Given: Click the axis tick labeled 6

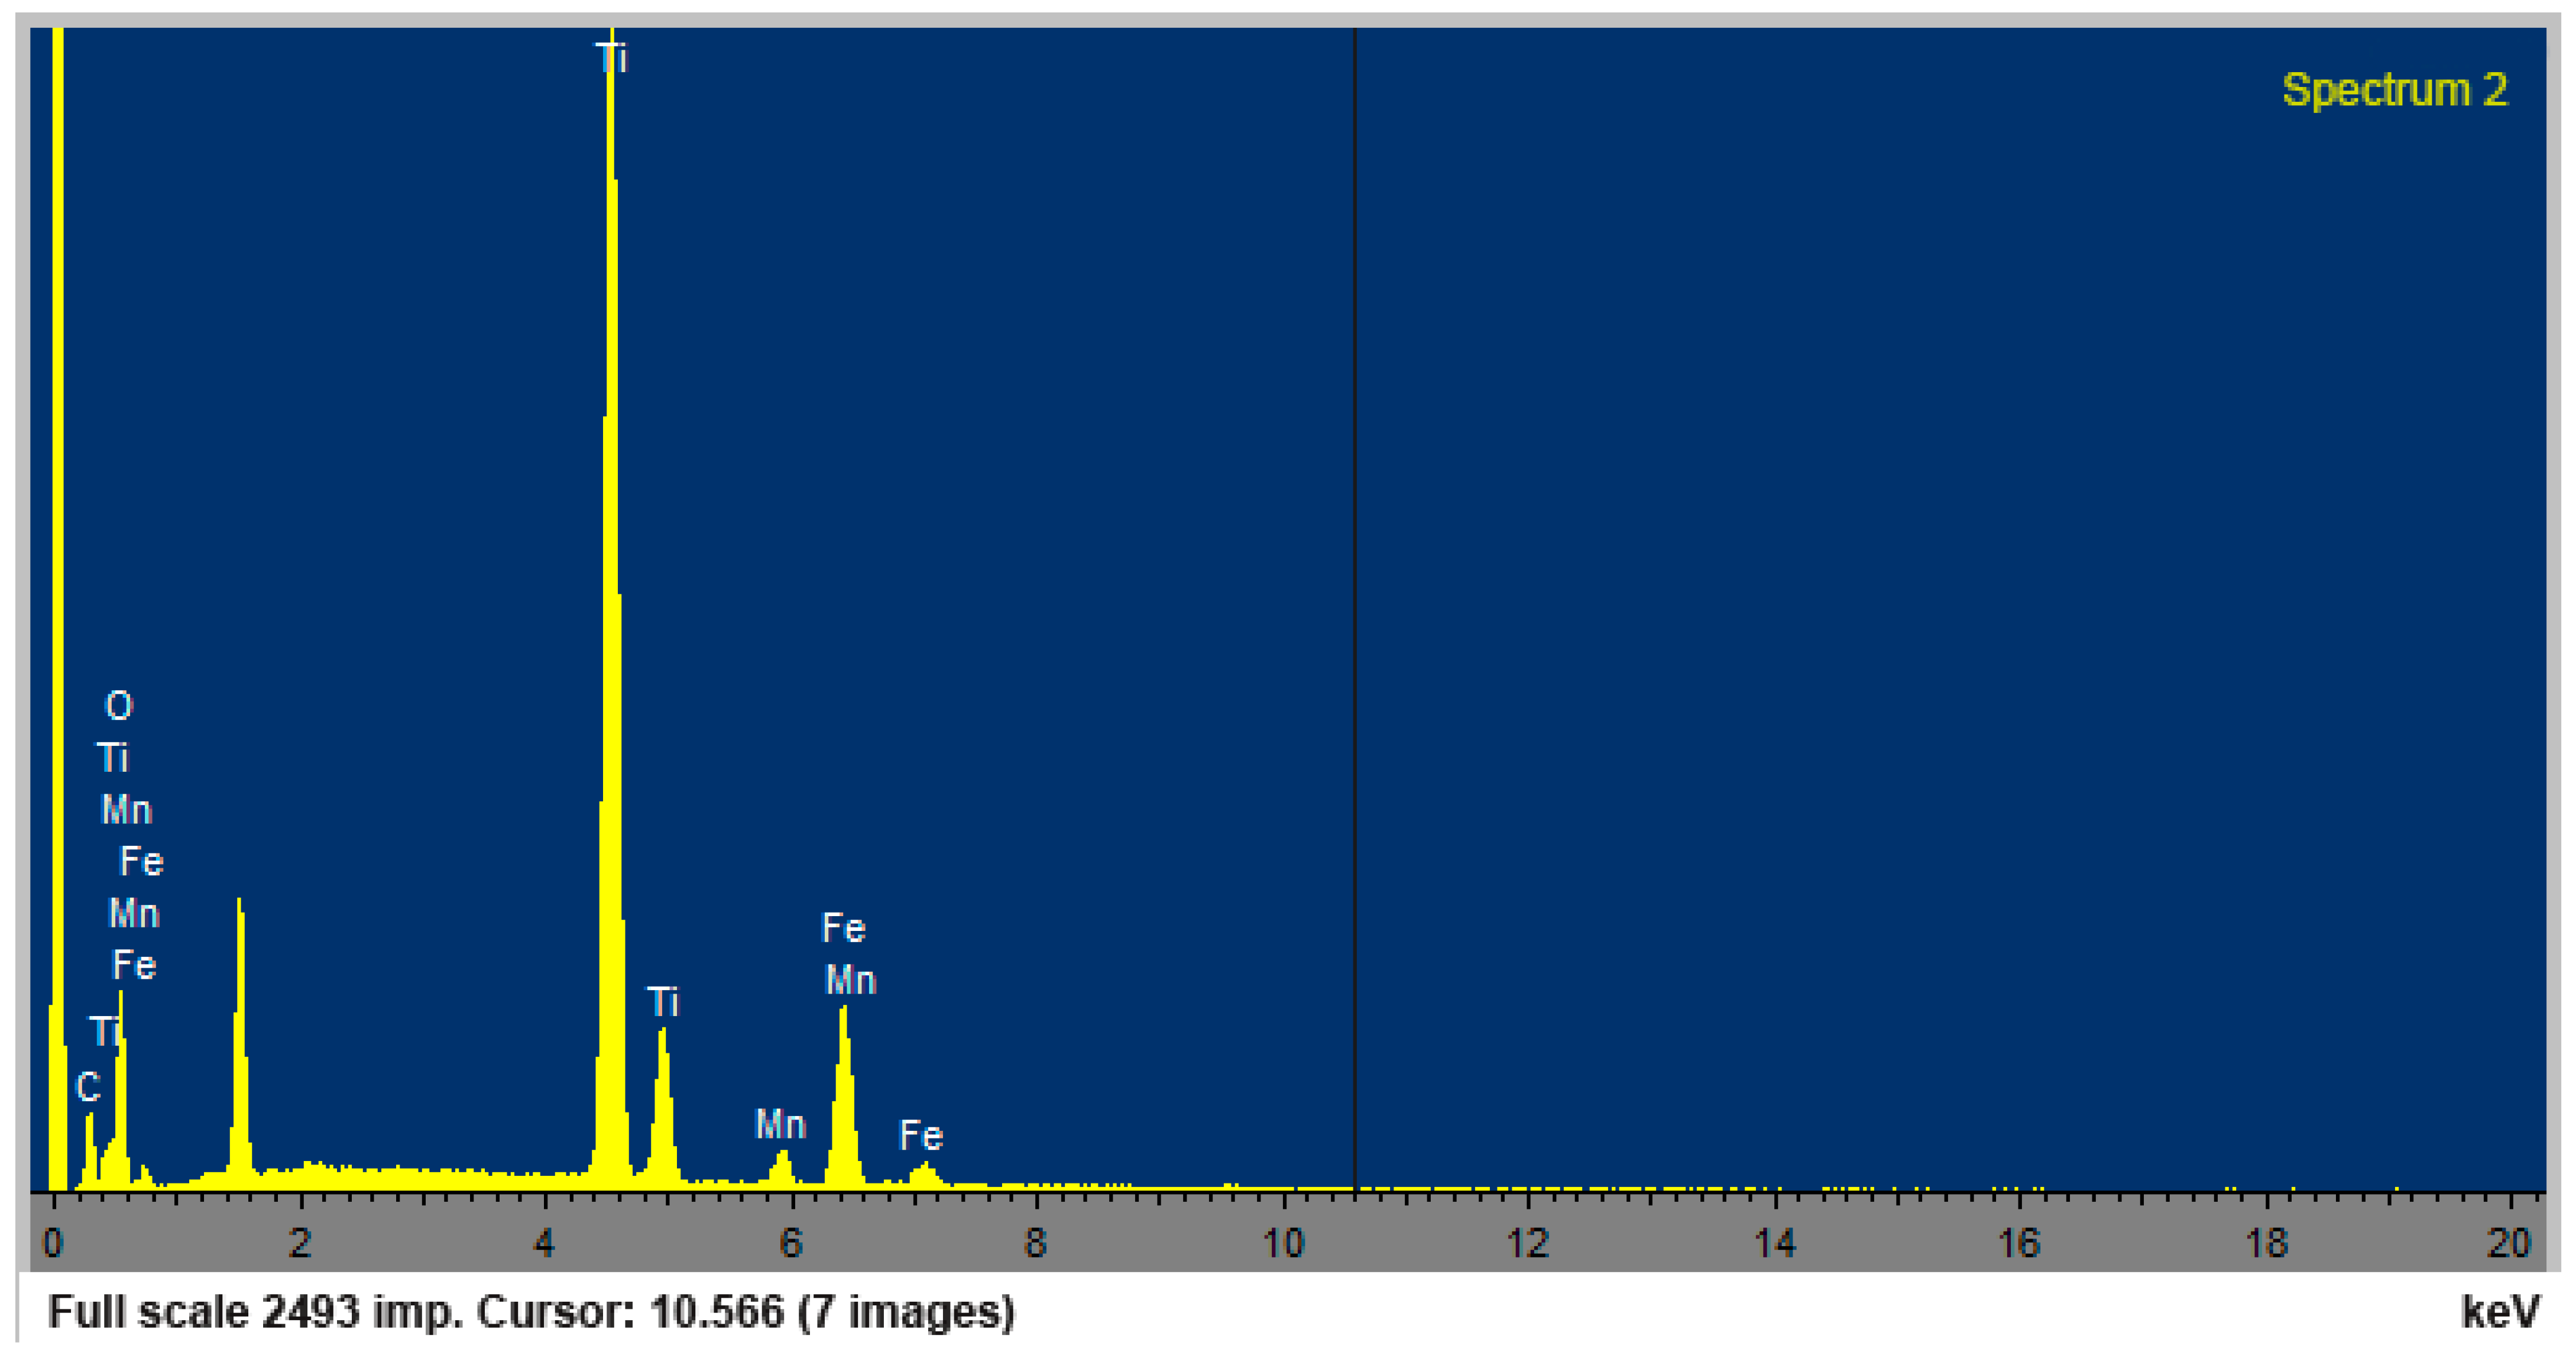Looking at the screenshot, I should coord(791,1244).
